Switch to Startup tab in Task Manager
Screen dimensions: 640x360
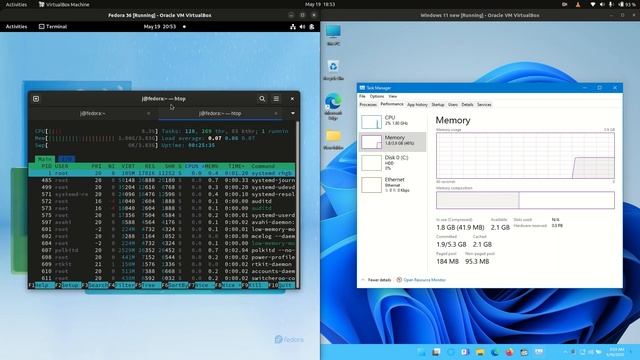[x=438, y=105]
